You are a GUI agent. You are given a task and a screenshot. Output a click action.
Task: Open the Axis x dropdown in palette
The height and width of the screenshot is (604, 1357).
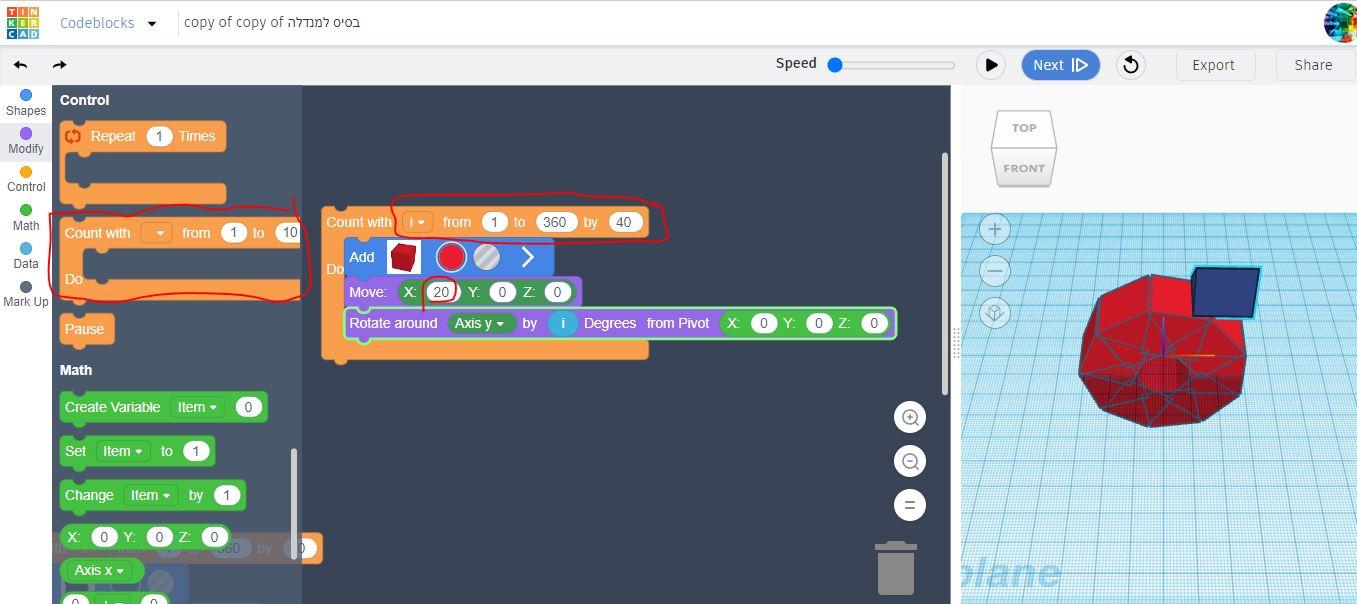click(100, 570)
